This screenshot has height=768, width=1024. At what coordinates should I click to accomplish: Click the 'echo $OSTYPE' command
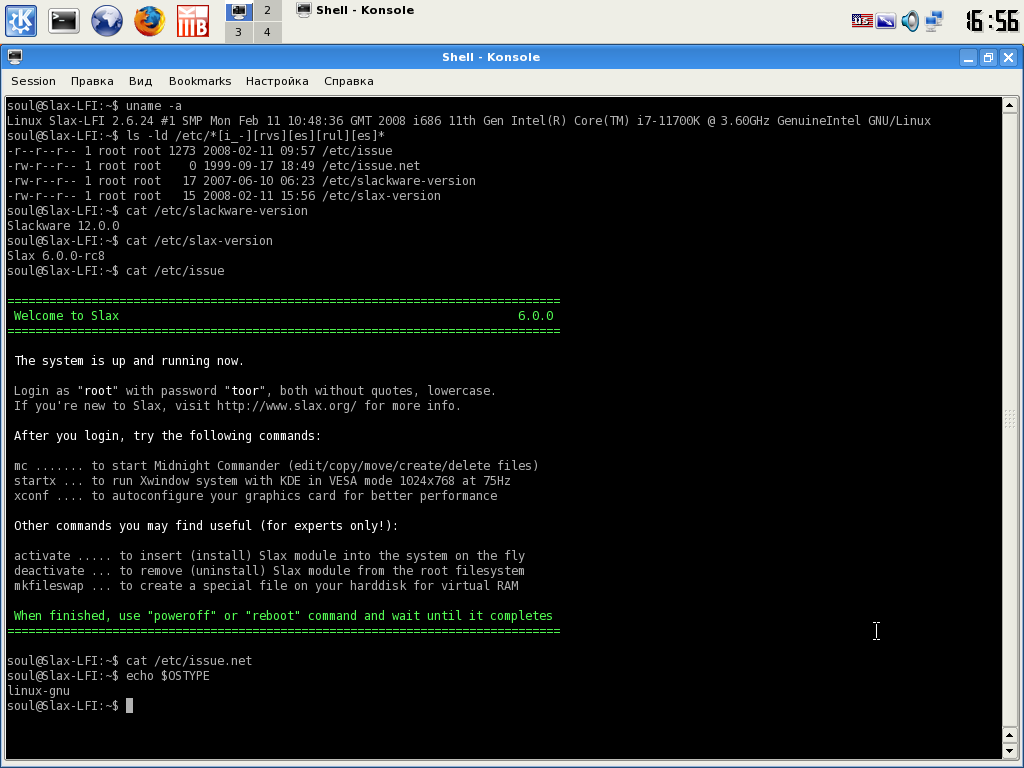(x=168, y=675)
